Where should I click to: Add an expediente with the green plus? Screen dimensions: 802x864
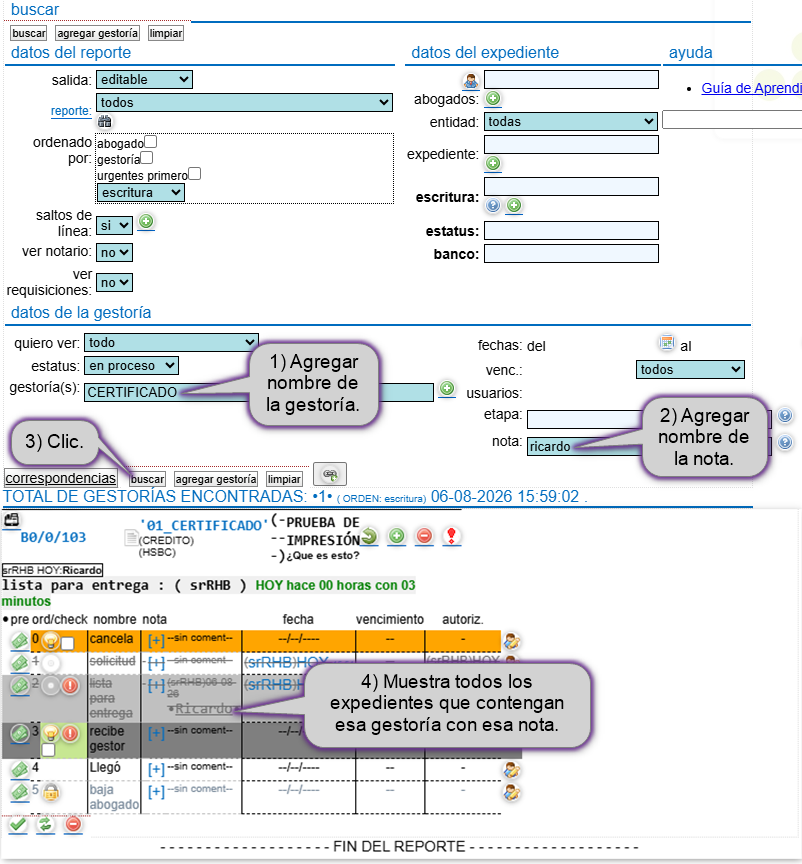click(x=493, y=163)
